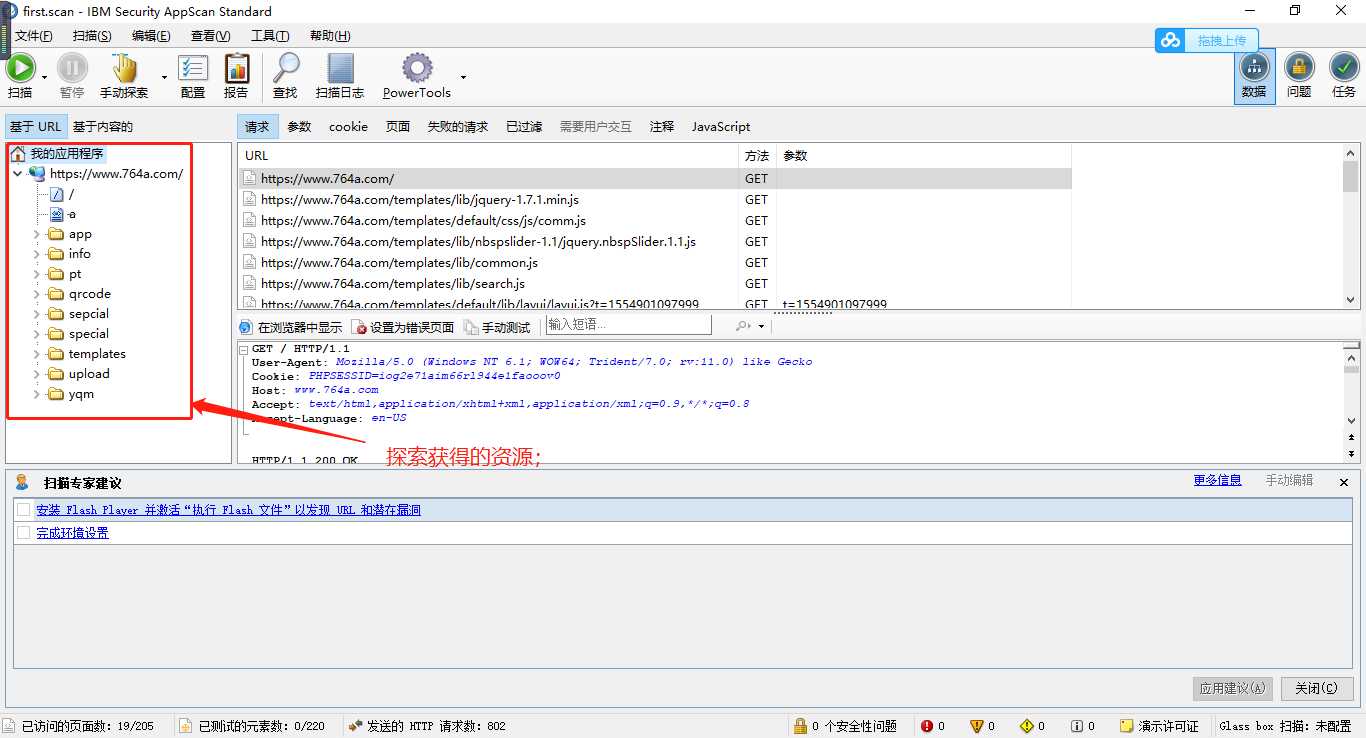The image size is (1366, 738).
Task: Switch to the cookie tab
Action: tap(348, 127)
